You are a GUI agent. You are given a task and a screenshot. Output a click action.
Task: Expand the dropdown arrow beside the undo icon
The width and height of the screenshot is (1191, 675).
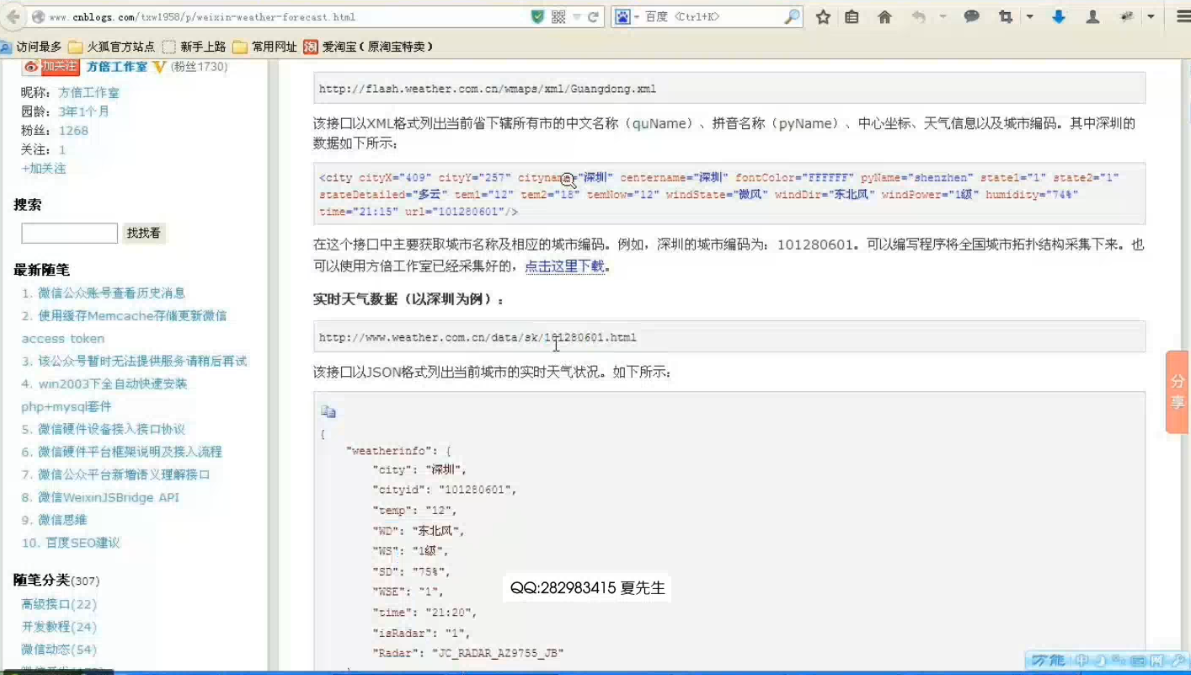pyautogui.click(x=942, y=17)
